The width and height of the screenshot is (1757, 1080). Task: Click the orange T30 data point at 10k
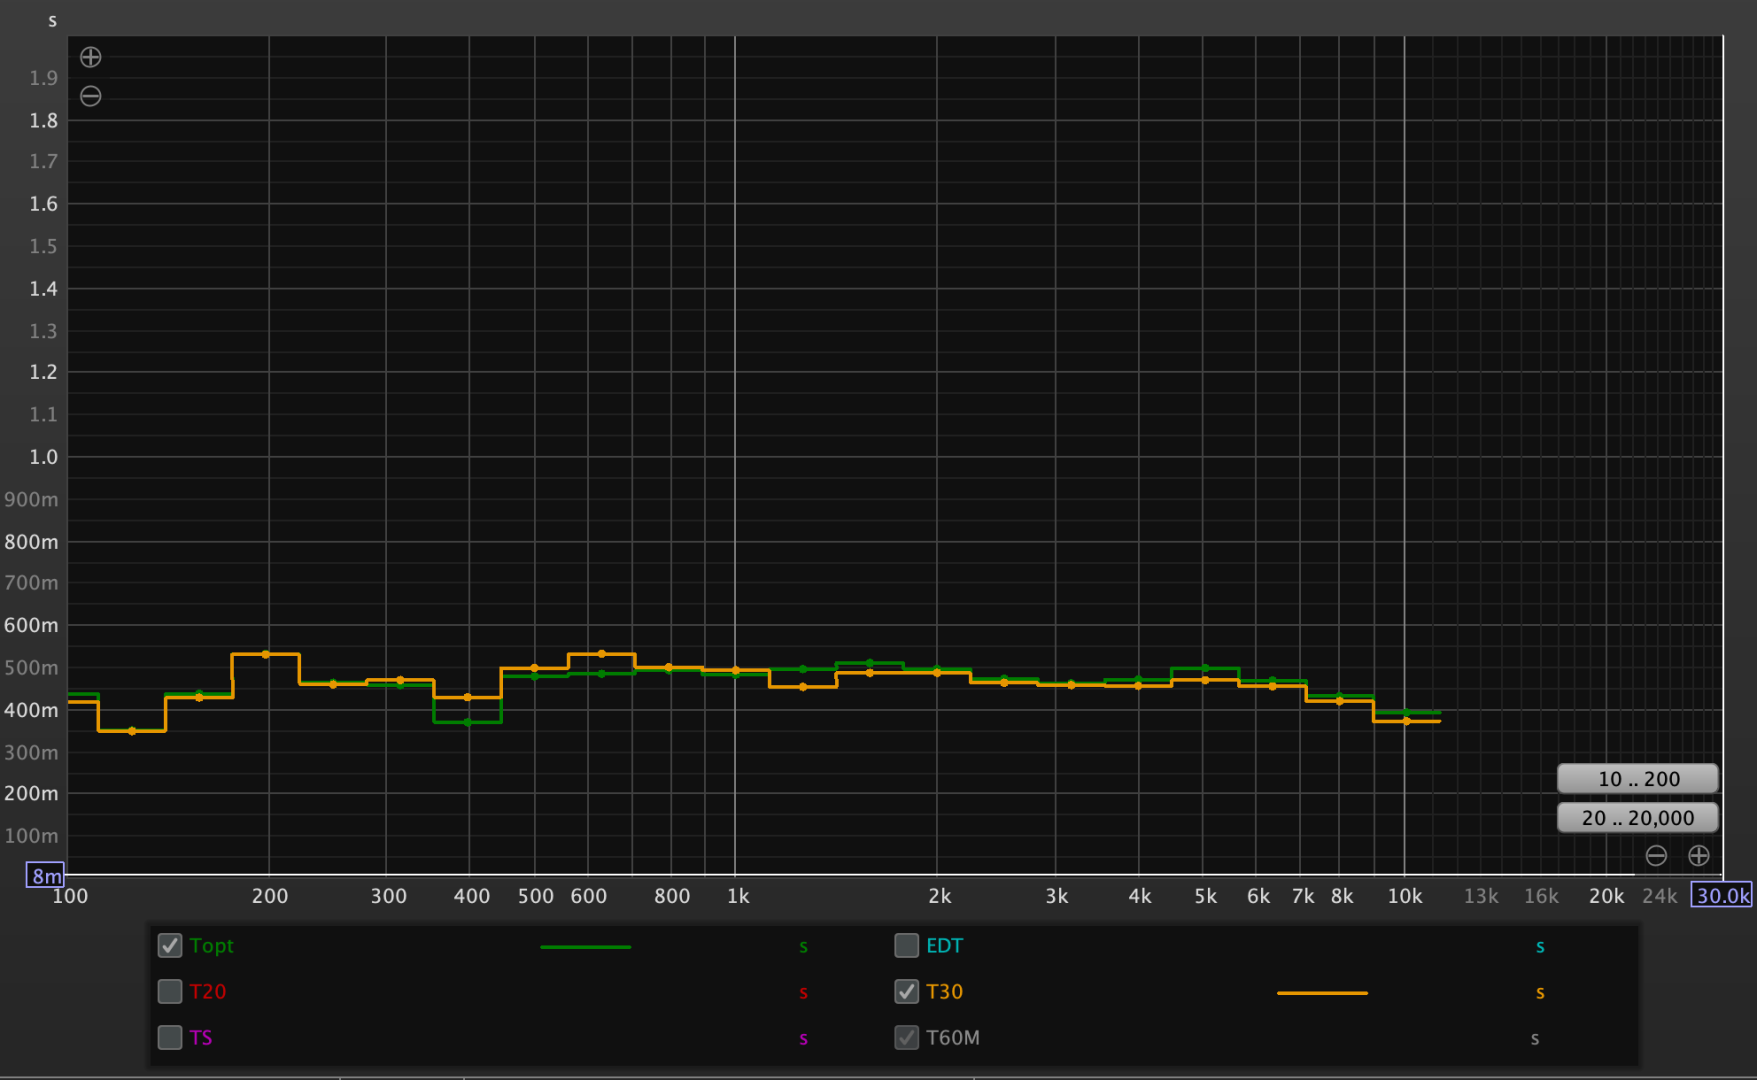pyautogui.click(x=1406, y=721)
